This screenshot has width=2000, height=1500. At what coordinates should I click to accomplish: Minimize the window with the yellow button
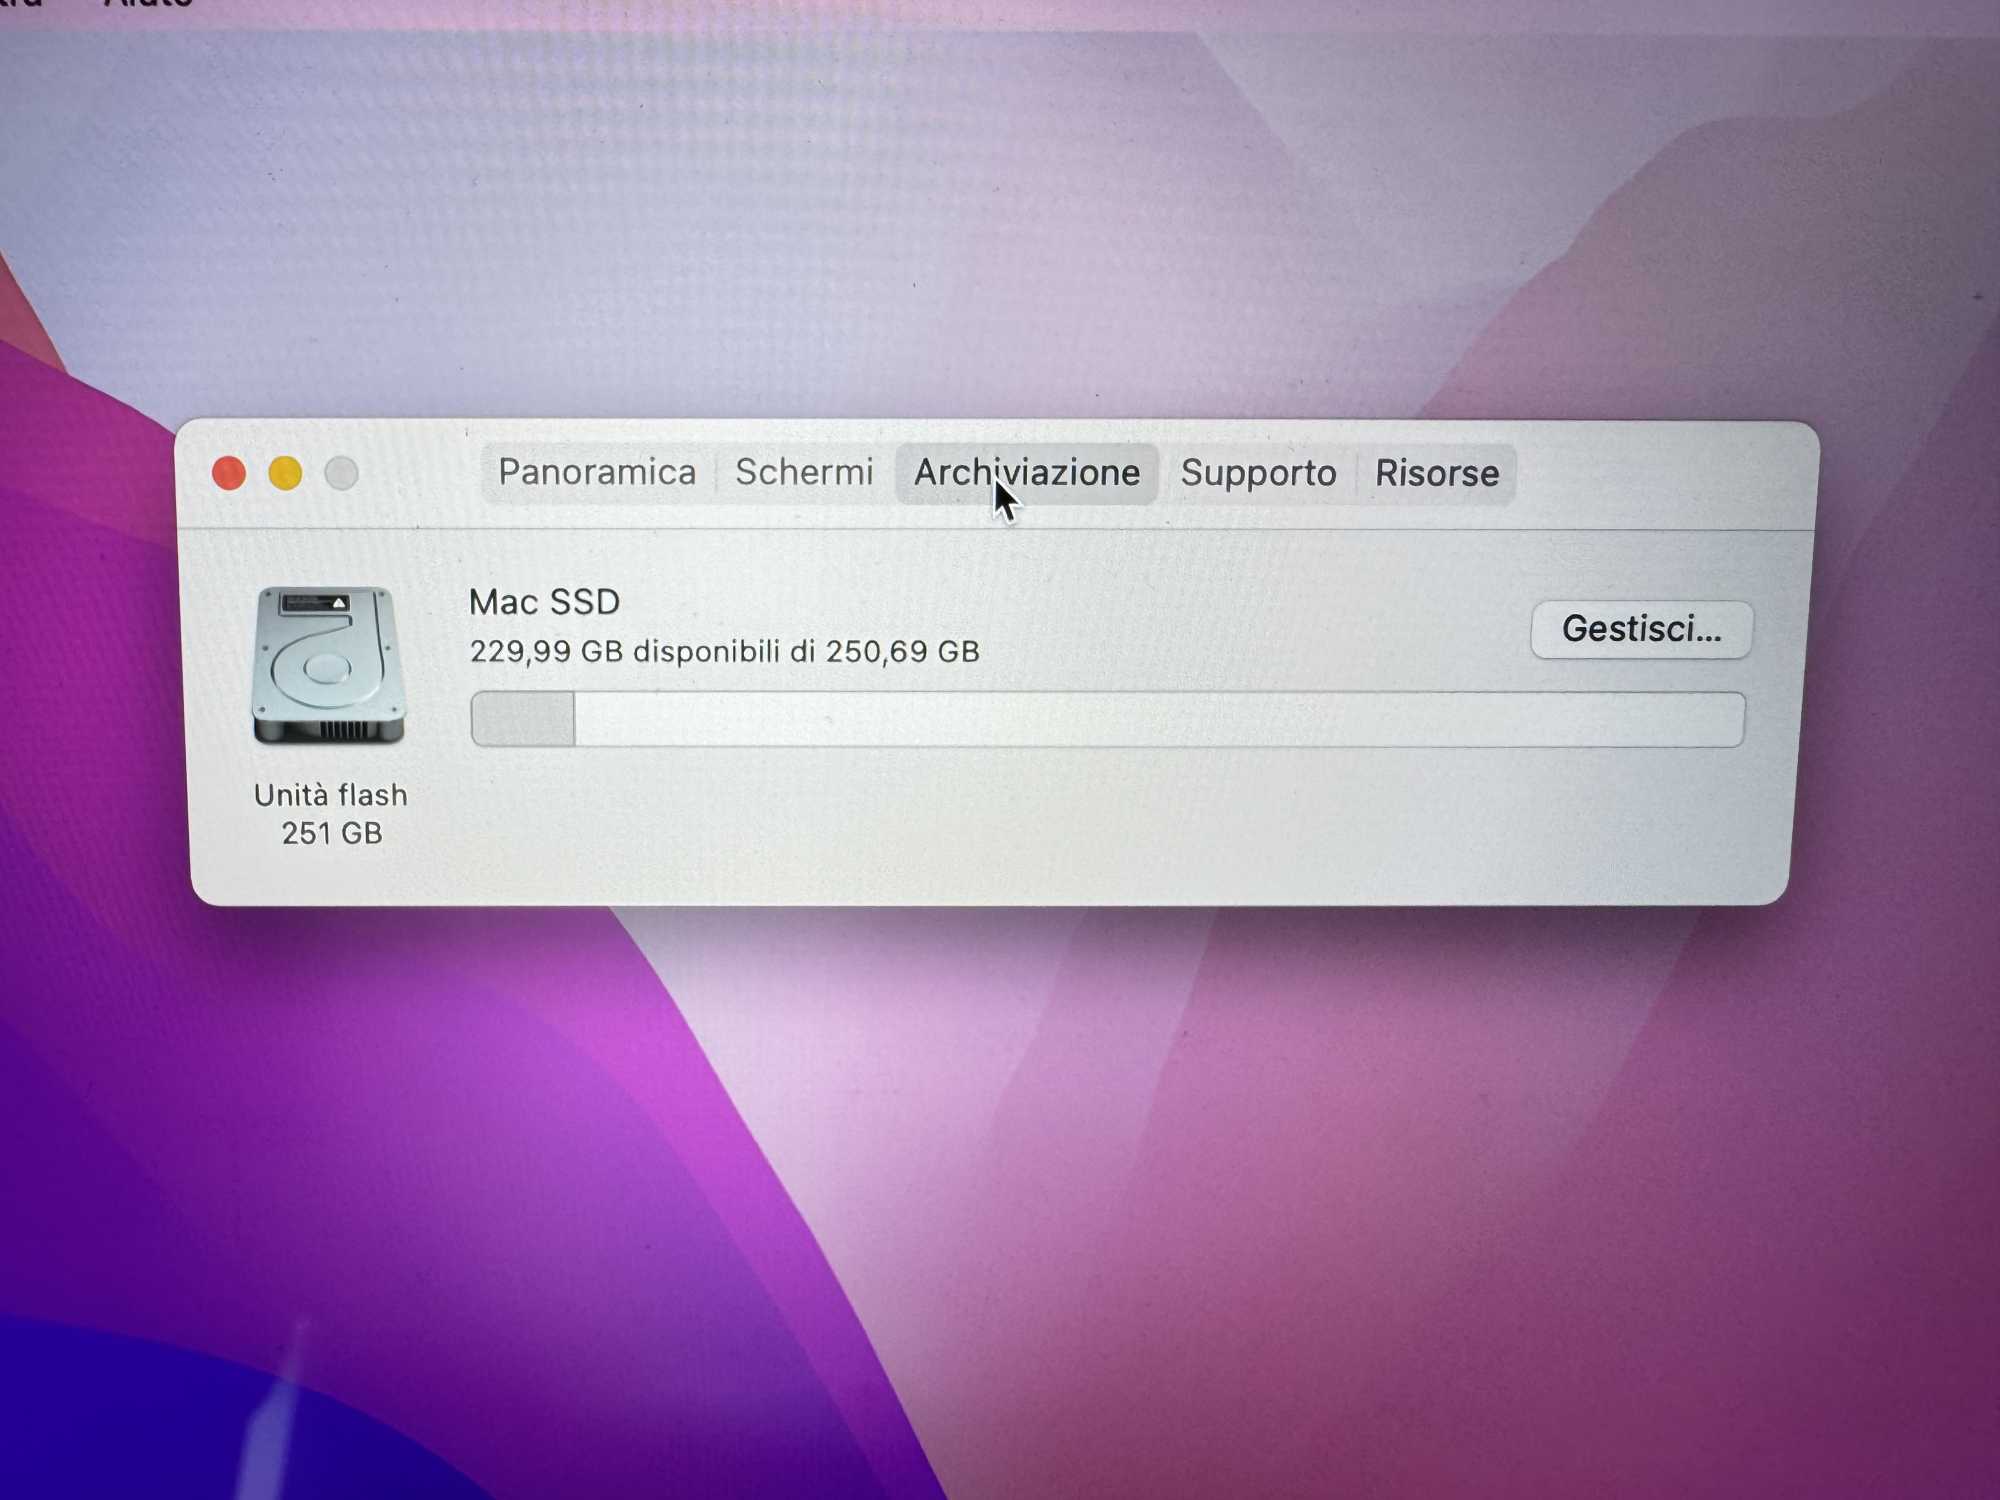(x=285, y=473)
